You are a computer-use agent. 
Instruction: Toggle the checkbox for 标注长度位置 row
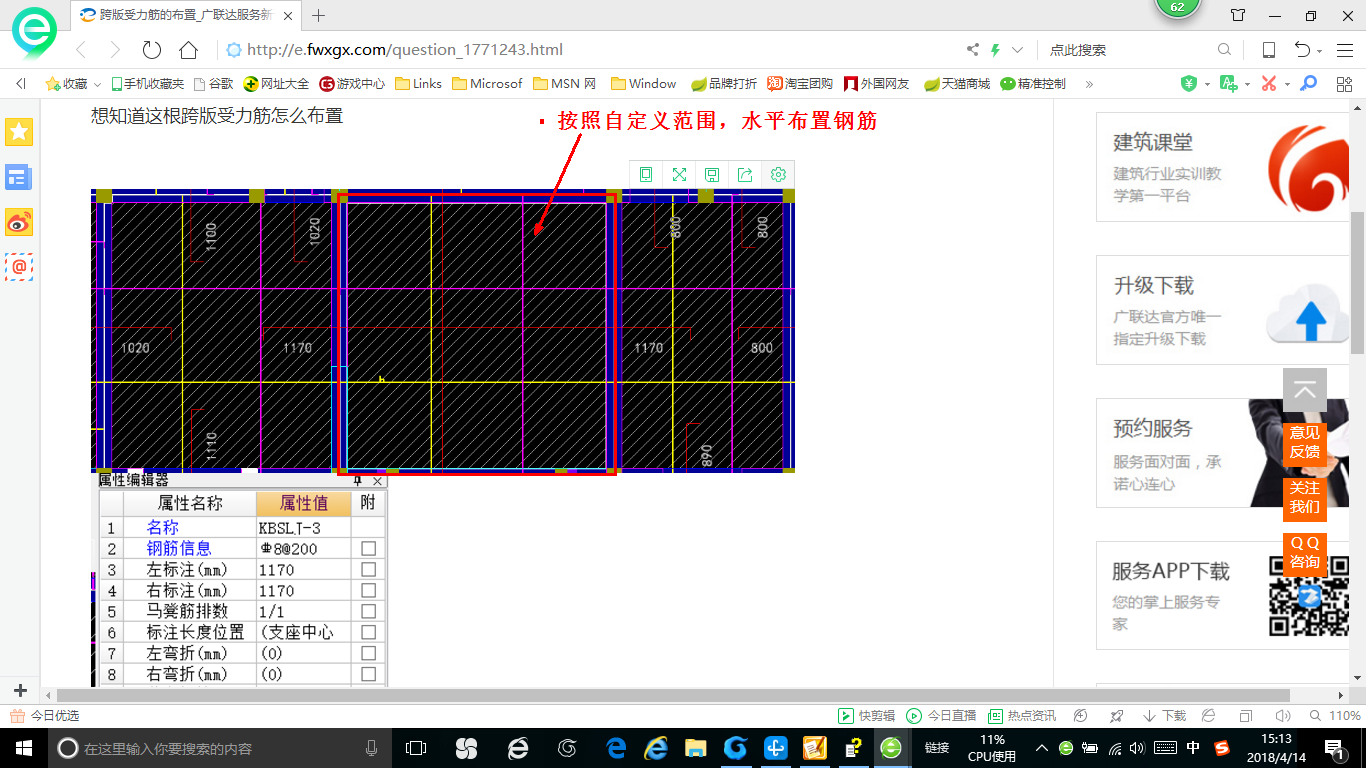[369, 633]
